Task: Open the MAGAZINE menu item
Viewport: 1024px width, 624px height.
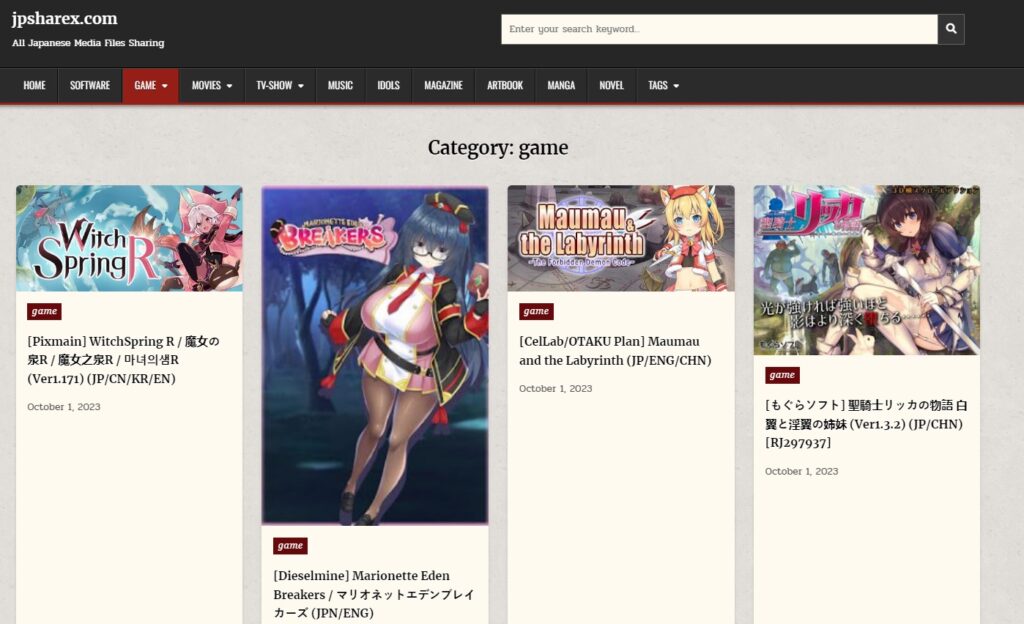Action: click(443, 86)
